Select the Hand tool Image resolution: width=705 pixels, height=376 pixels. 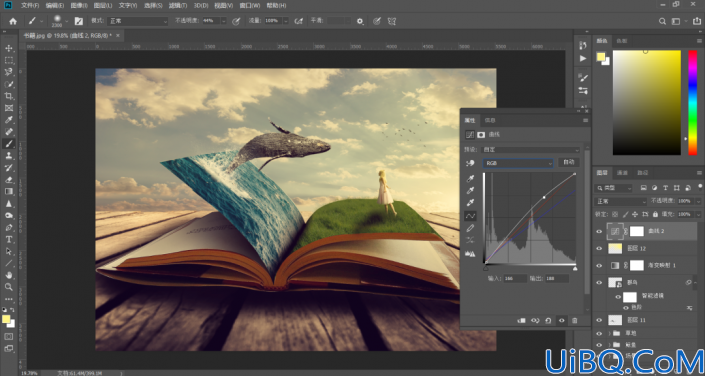9,275
